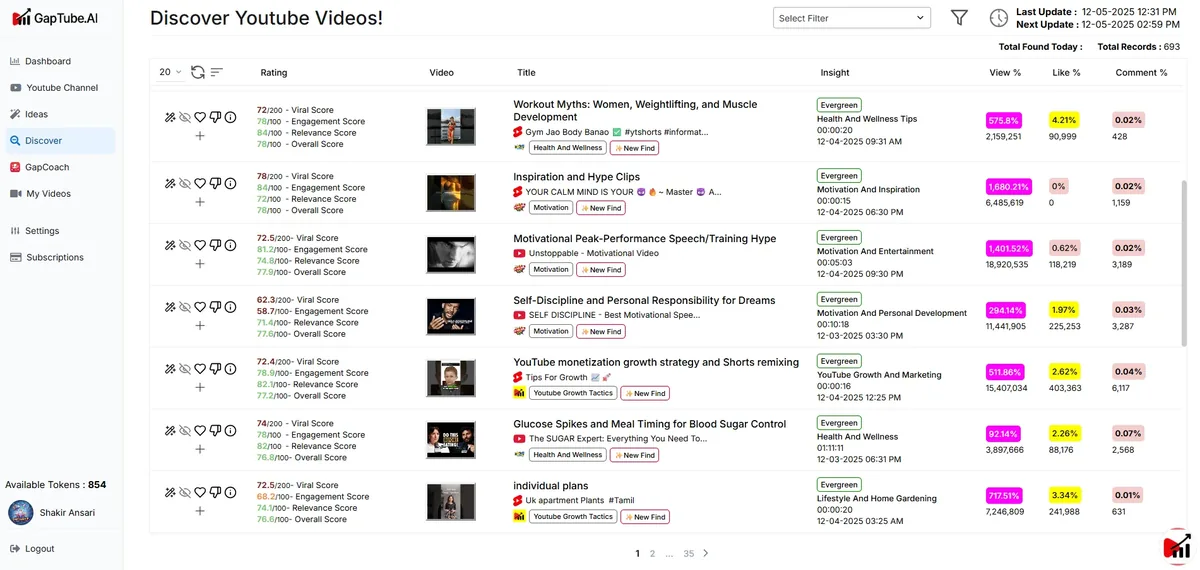Hide YouTube monetization growth row with eye icon
Image resolution: width=1200 pixels, height=570 pixels.
tap(185, 369)
